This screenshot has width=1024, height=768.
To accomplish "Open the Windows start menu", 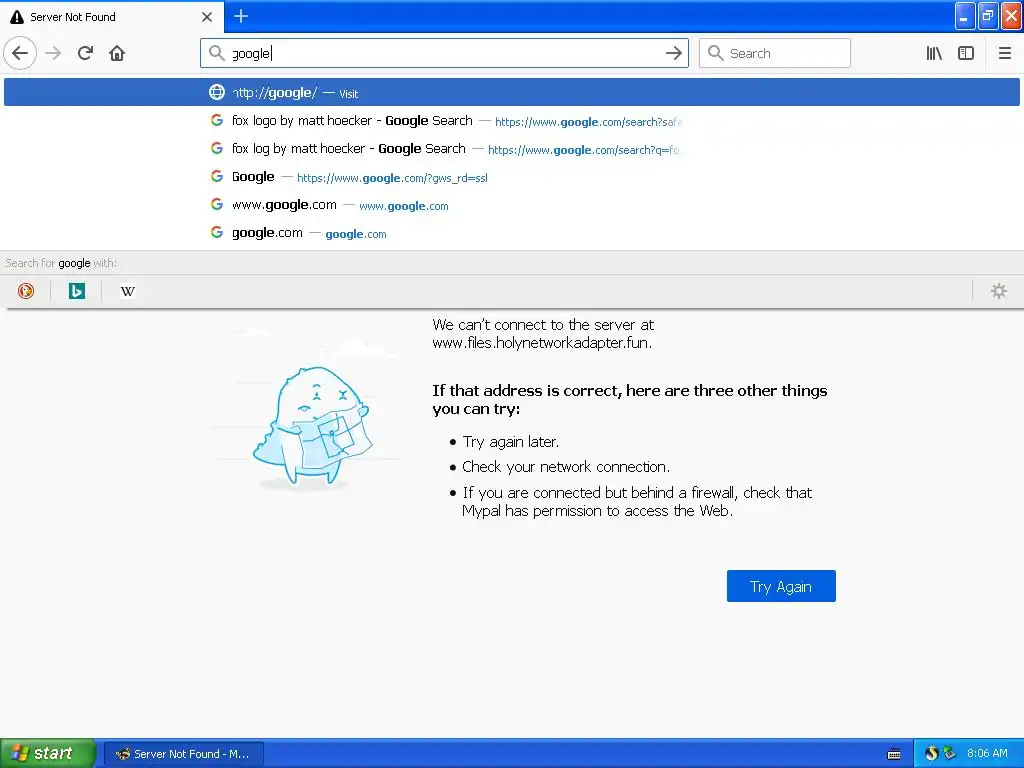I will coord(48,753).
